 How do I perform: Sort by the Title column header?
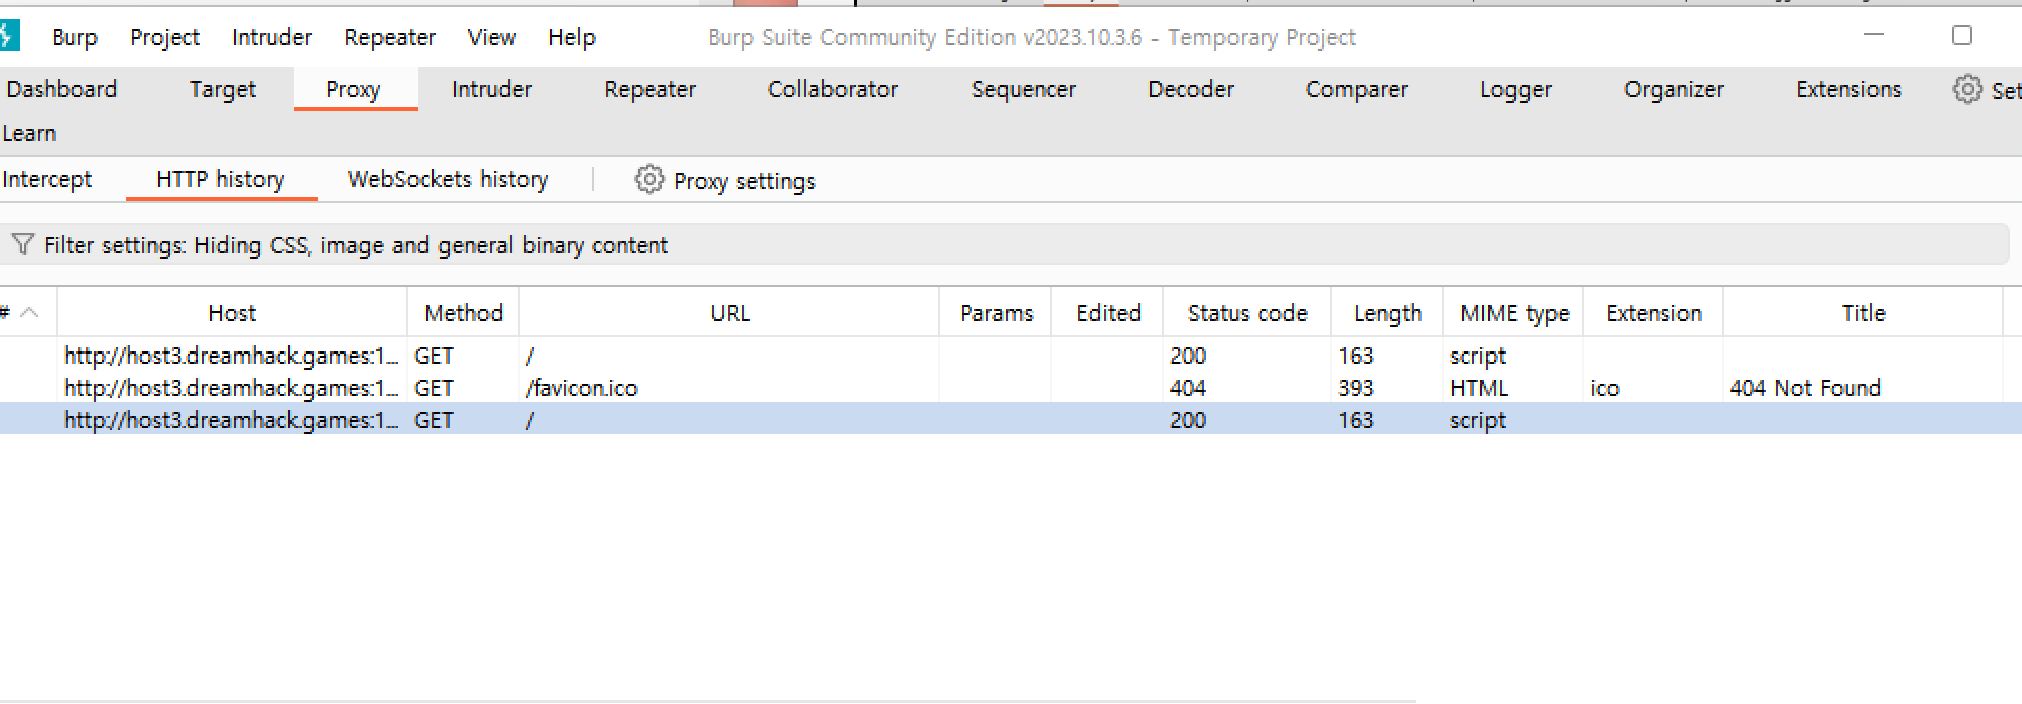[1863, 313]
